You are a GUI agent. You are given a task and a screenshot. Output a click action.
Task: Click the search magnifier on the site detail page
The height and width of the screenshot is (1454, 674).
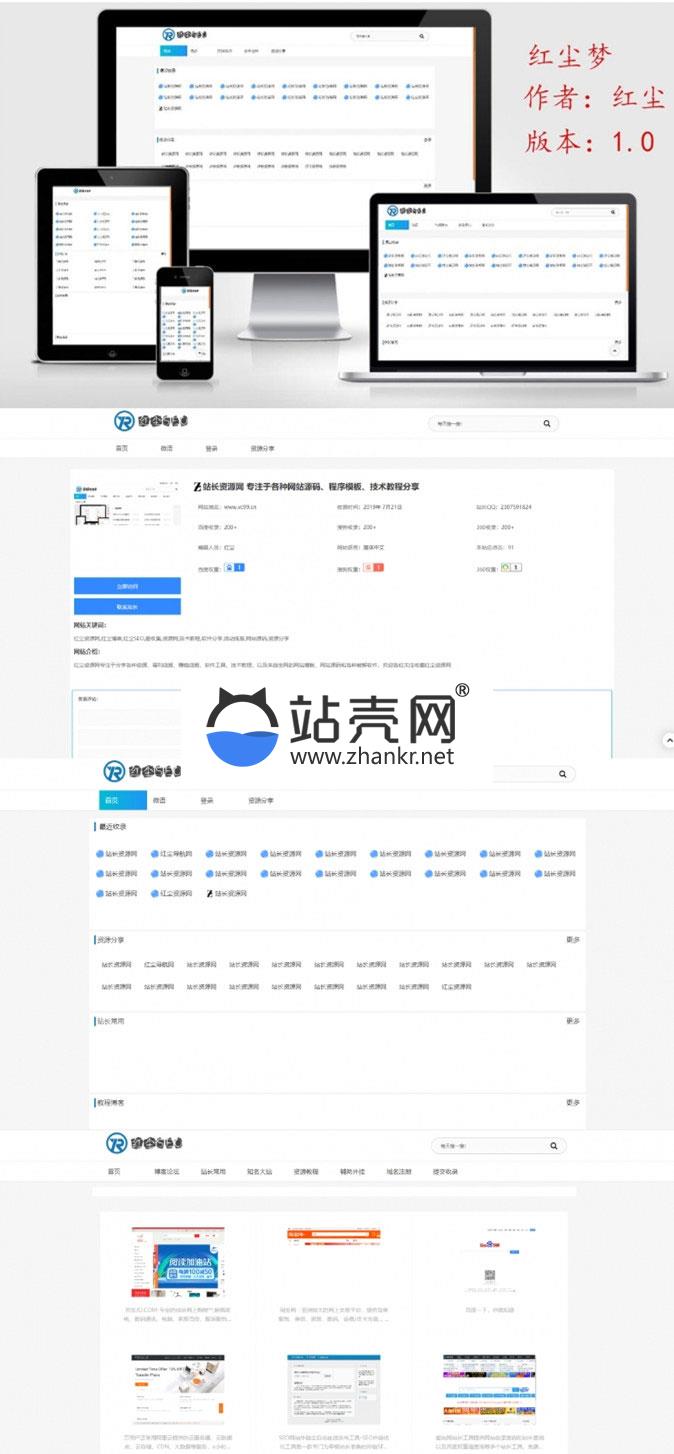click(x=547, y=424)
